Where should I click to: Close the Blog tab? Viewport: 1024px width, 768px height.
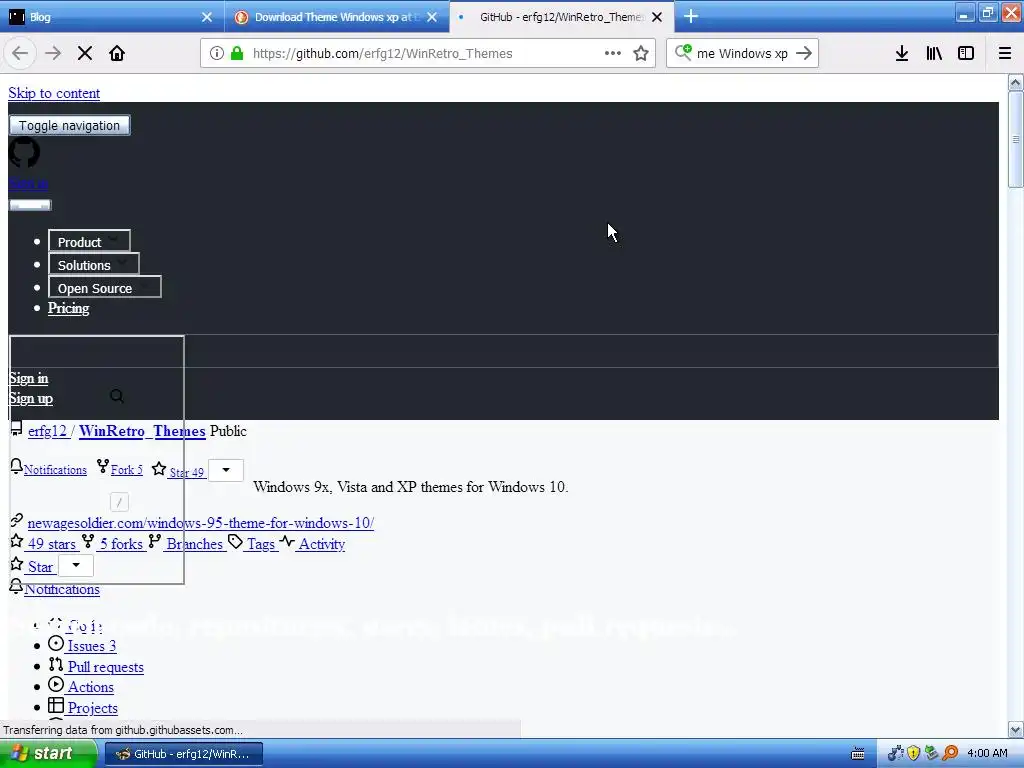207,17
